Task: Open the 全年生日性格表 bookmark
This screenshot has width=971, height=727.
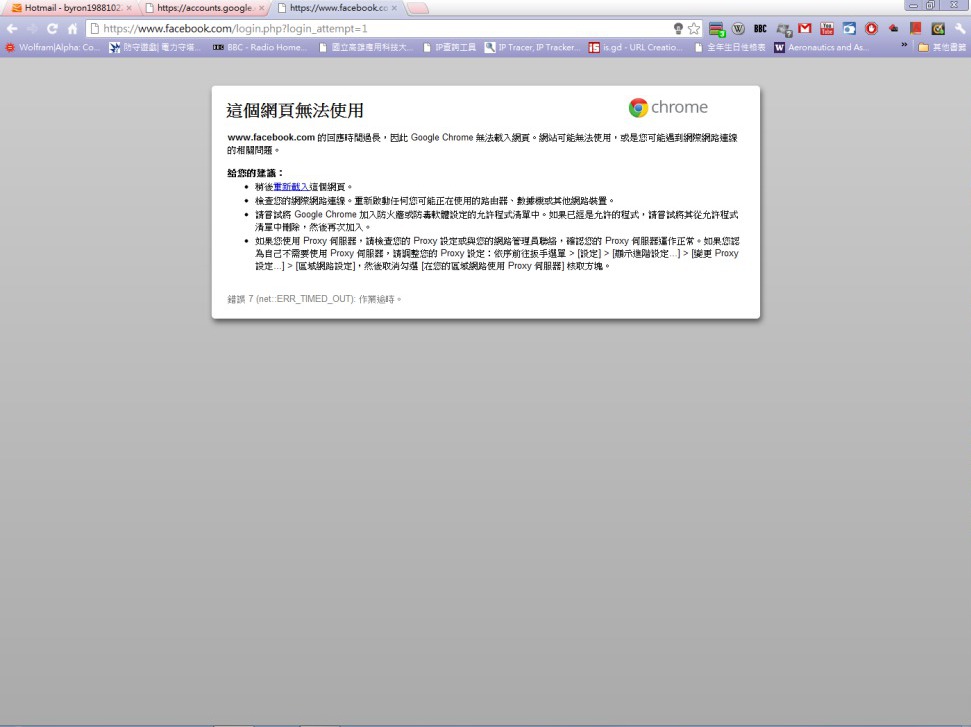Action: 729,47
